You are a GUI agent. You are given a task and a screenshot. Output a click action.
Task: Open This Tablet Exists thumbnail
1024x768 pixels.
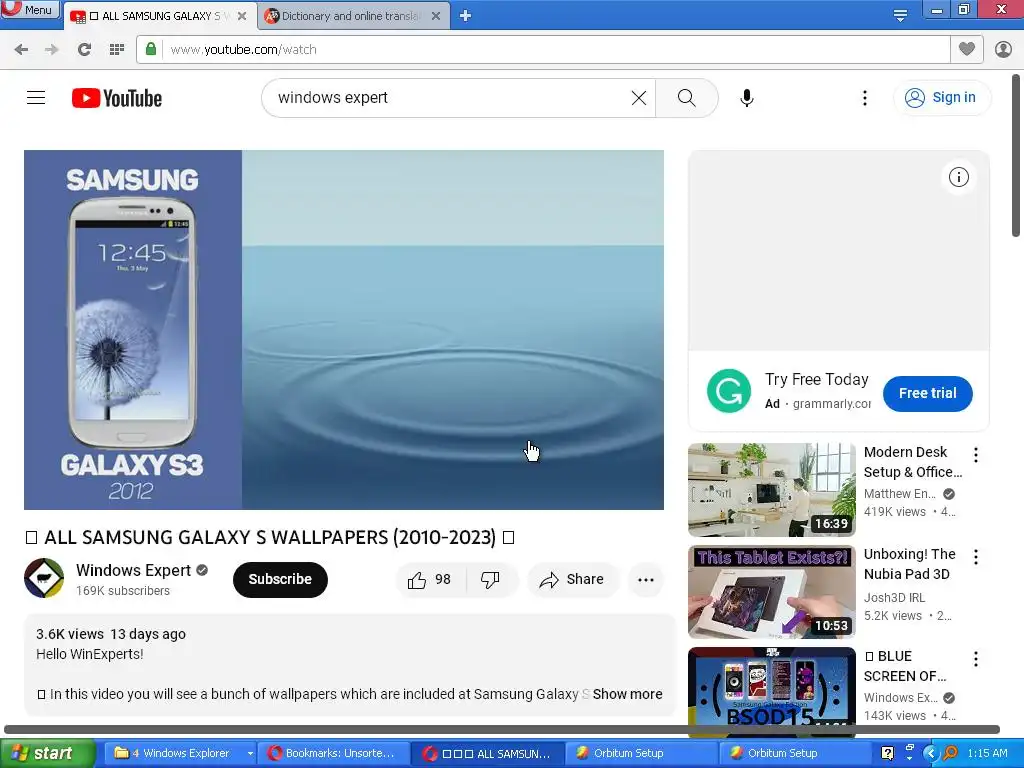[x=772, y=592]
